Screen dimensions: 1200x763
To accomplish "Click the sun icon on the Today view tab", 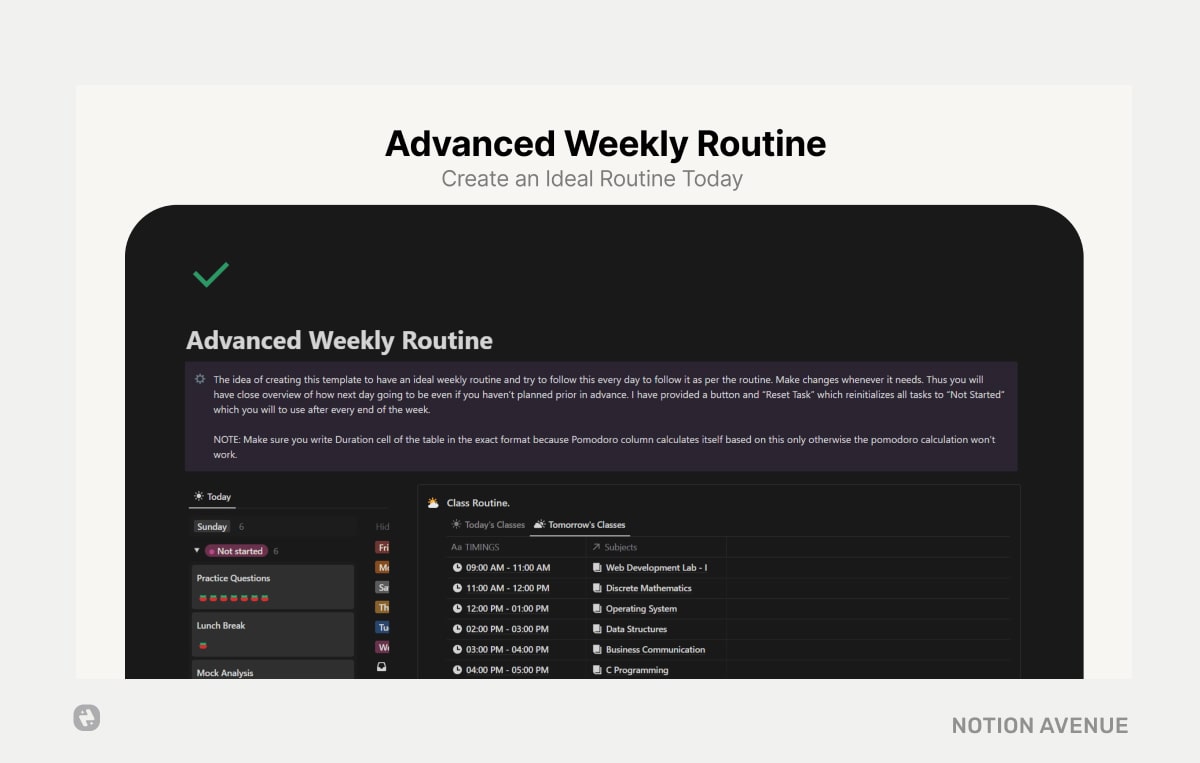I will tap(198, 496).
